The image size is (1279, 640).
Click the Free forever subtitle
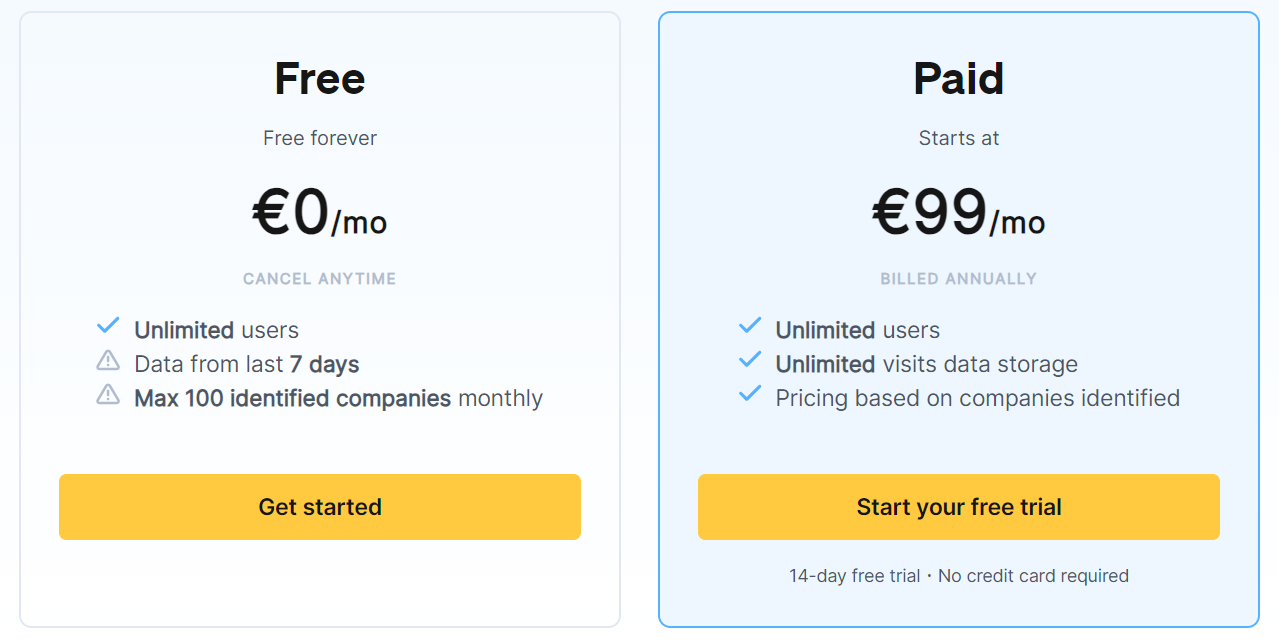[319, 138]
